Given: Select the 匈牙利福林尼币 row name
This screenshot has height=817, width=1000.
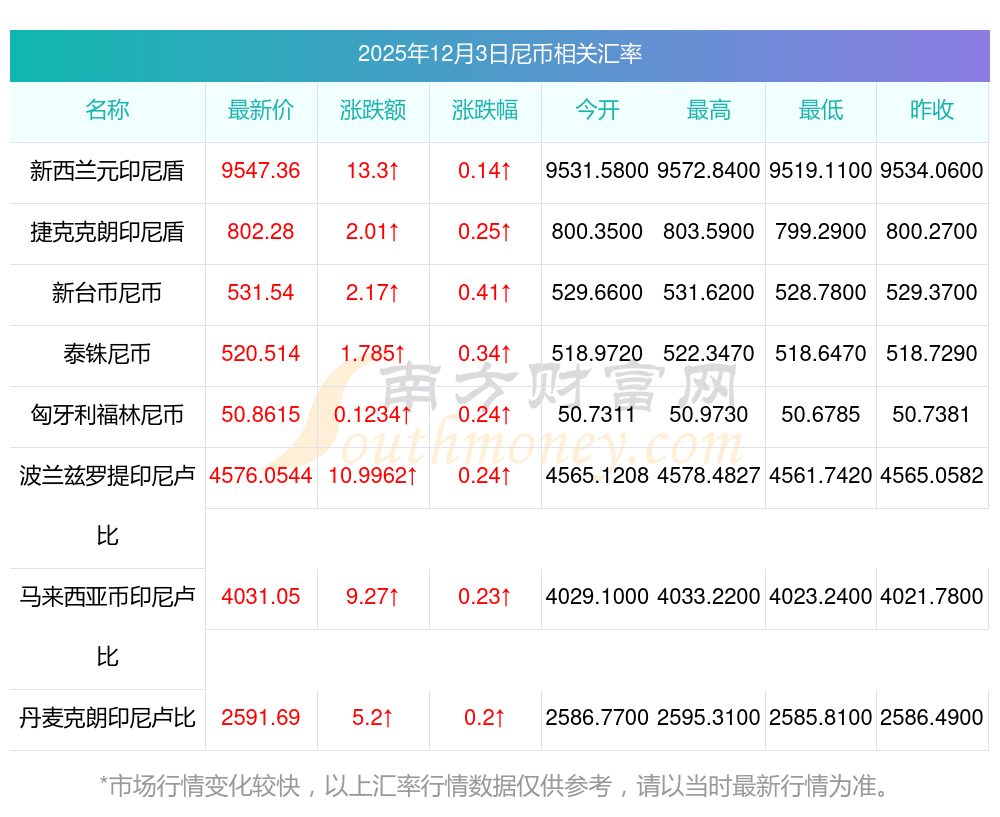Looking at the screenshot, I should [x=107, y=415].
